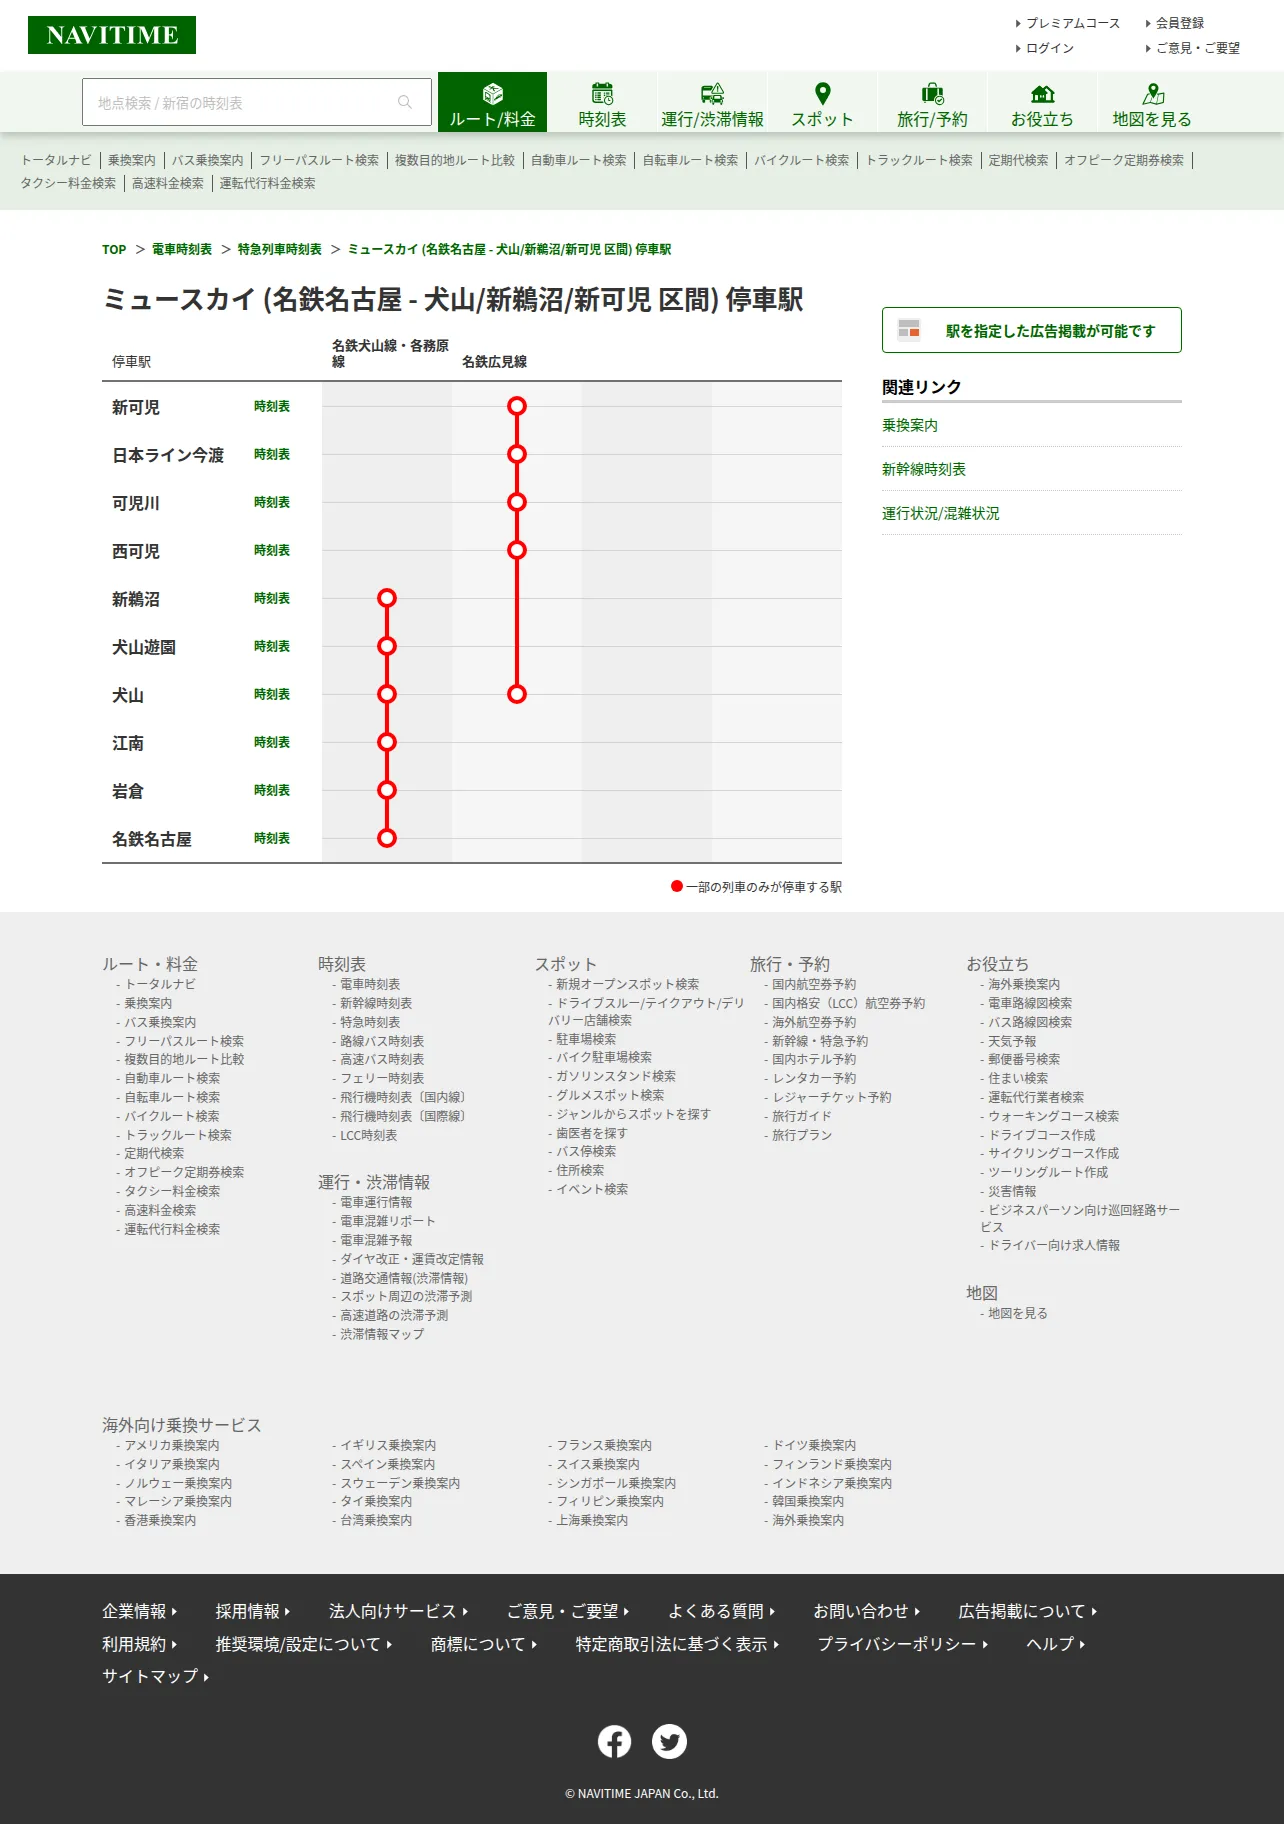Select トータルナビ in the submenu bar
1284x1824 pixels.
(56, 160)
